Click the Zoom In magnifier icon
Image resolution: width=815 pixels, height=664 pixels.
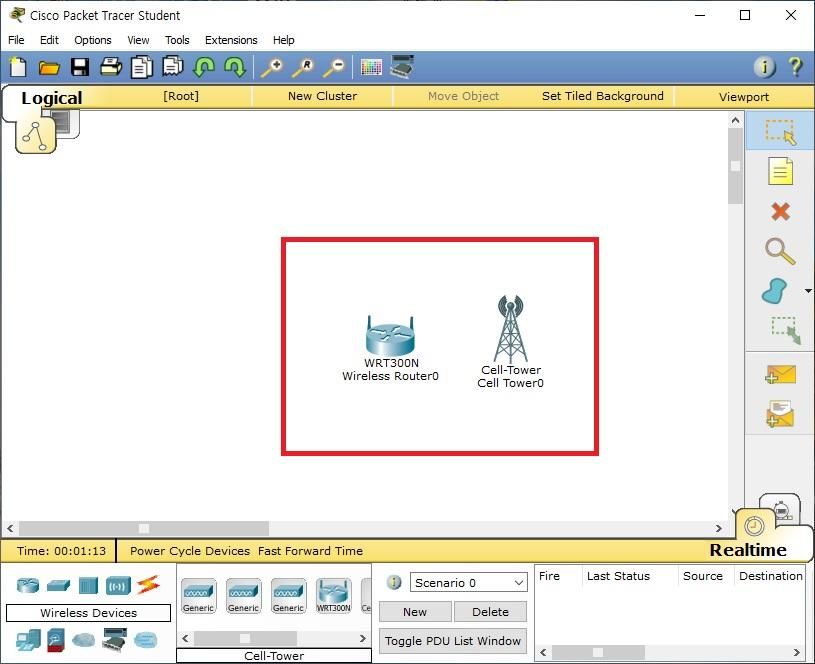271,68
